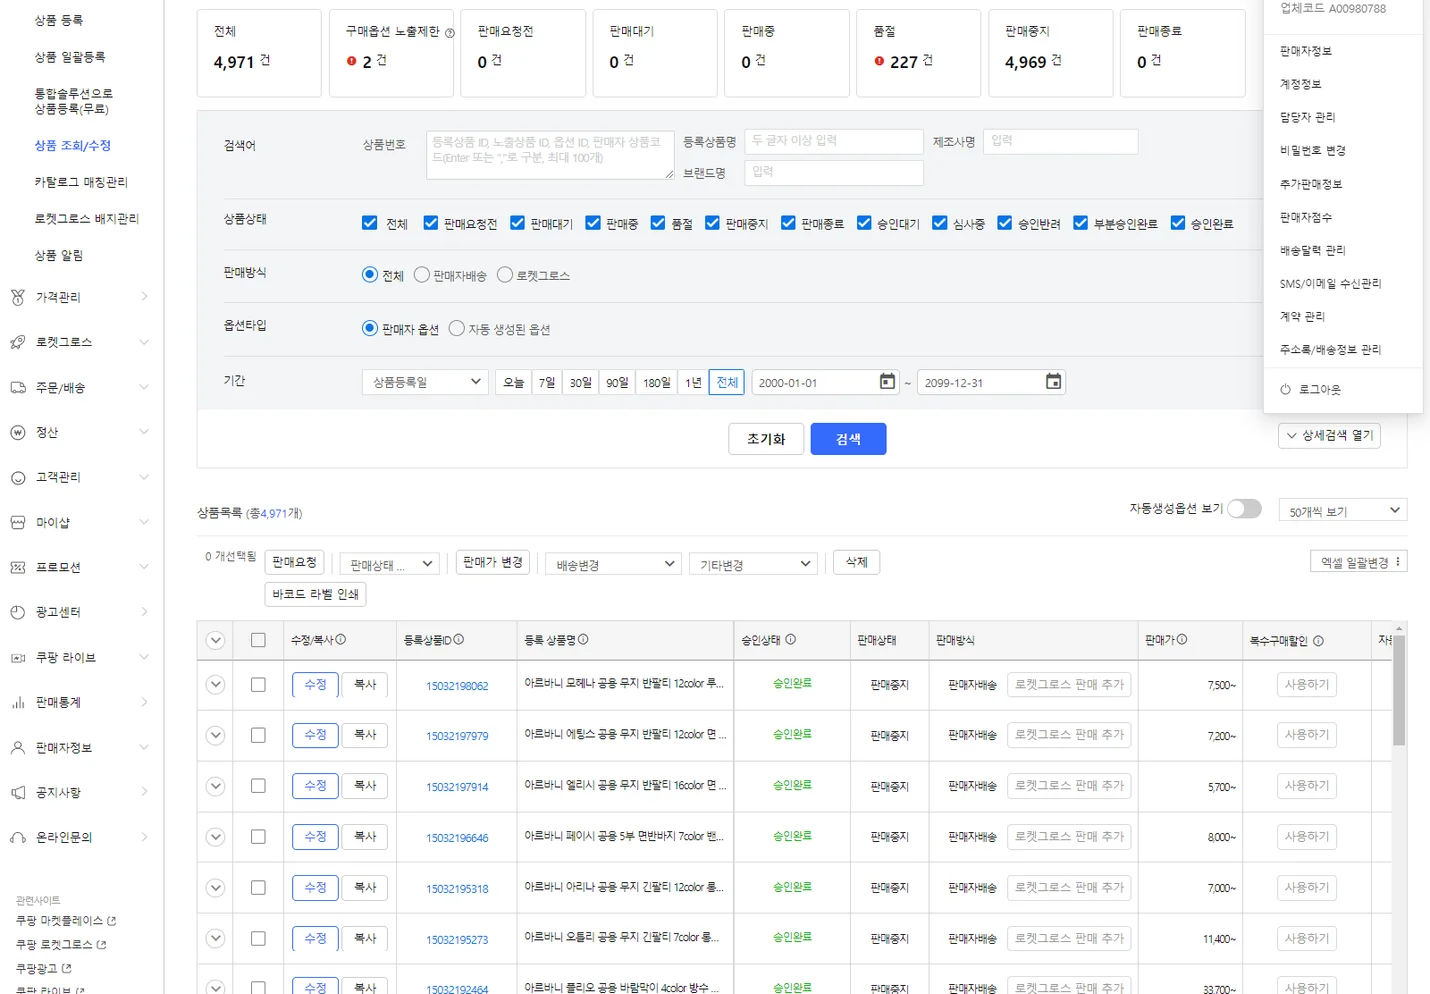Click the 바코드 라벨 인쇄 button
This screenshot has width=1430, height=994.
pyautogui.click(x=315, y=594)
